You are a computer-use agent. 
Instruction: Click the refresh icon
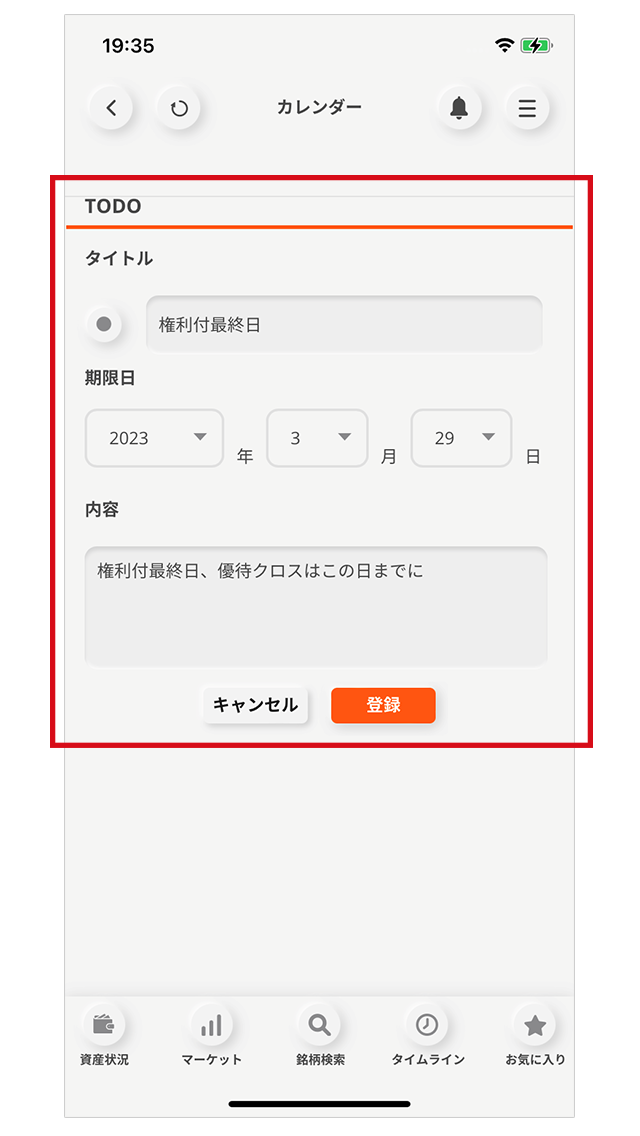[x=178, y=108]
